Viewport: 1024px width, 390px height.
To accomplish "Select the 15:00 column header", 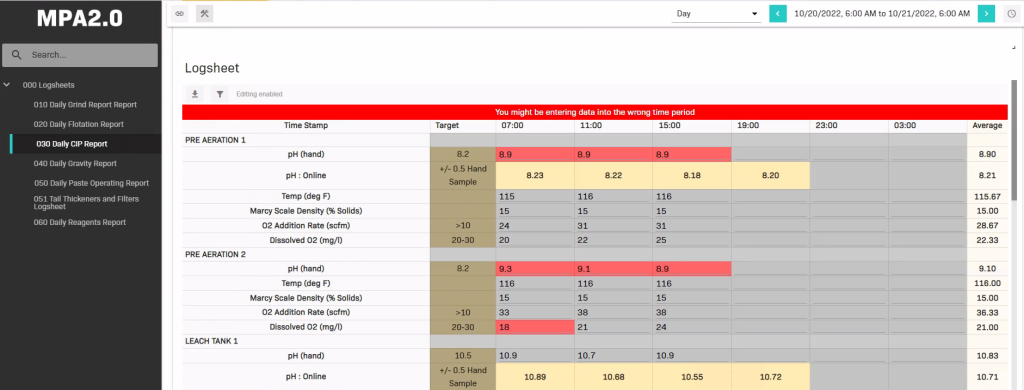I will click(x=692, y=125).
